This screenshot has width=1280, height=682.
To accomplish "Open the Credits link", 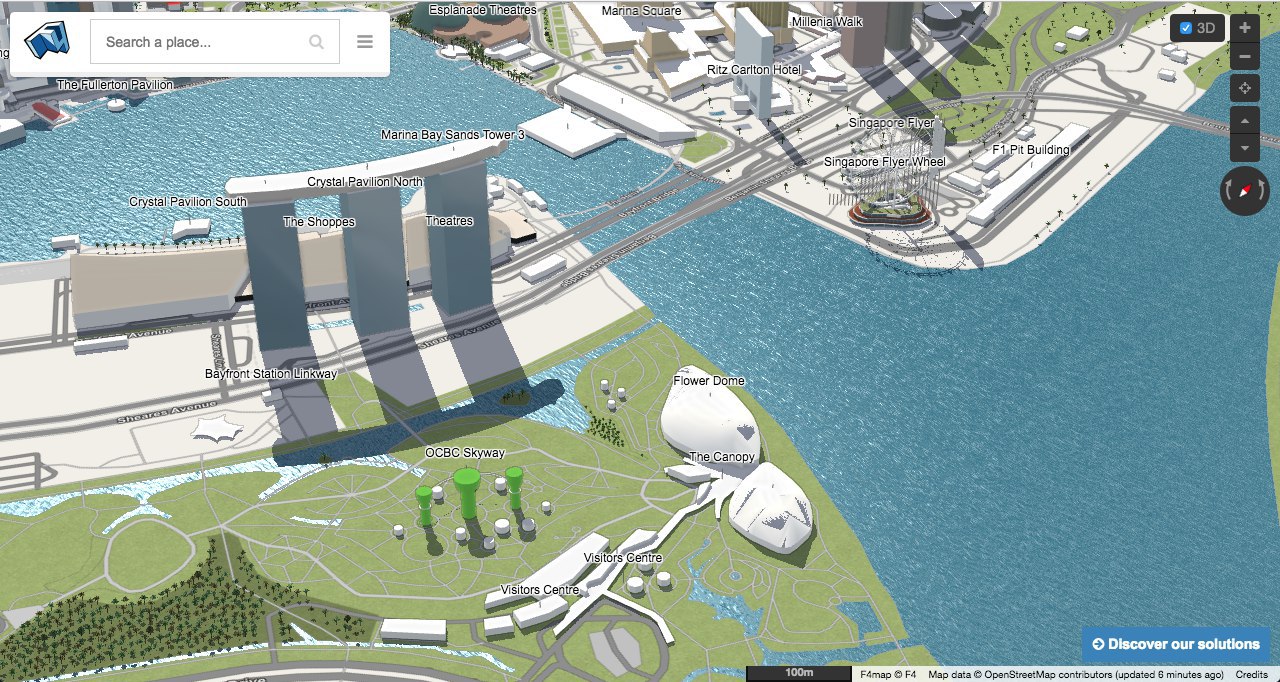I will pyautogui.click(x=1251, y=674).
